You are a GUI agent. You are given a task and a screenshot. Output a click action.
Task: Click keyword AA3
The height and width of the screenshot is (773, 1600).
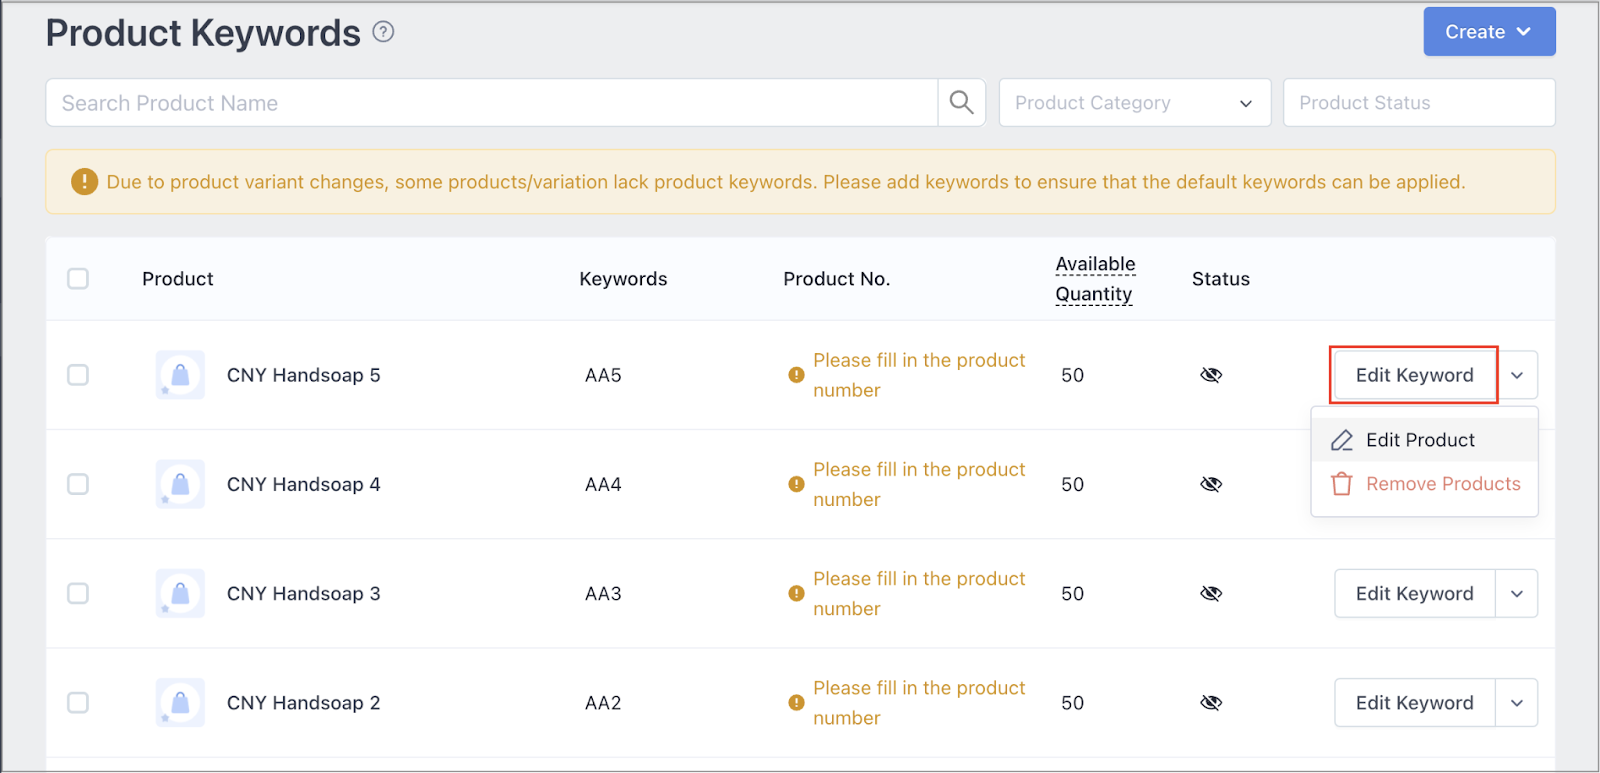pyautogui.click(x=603, y=593)
